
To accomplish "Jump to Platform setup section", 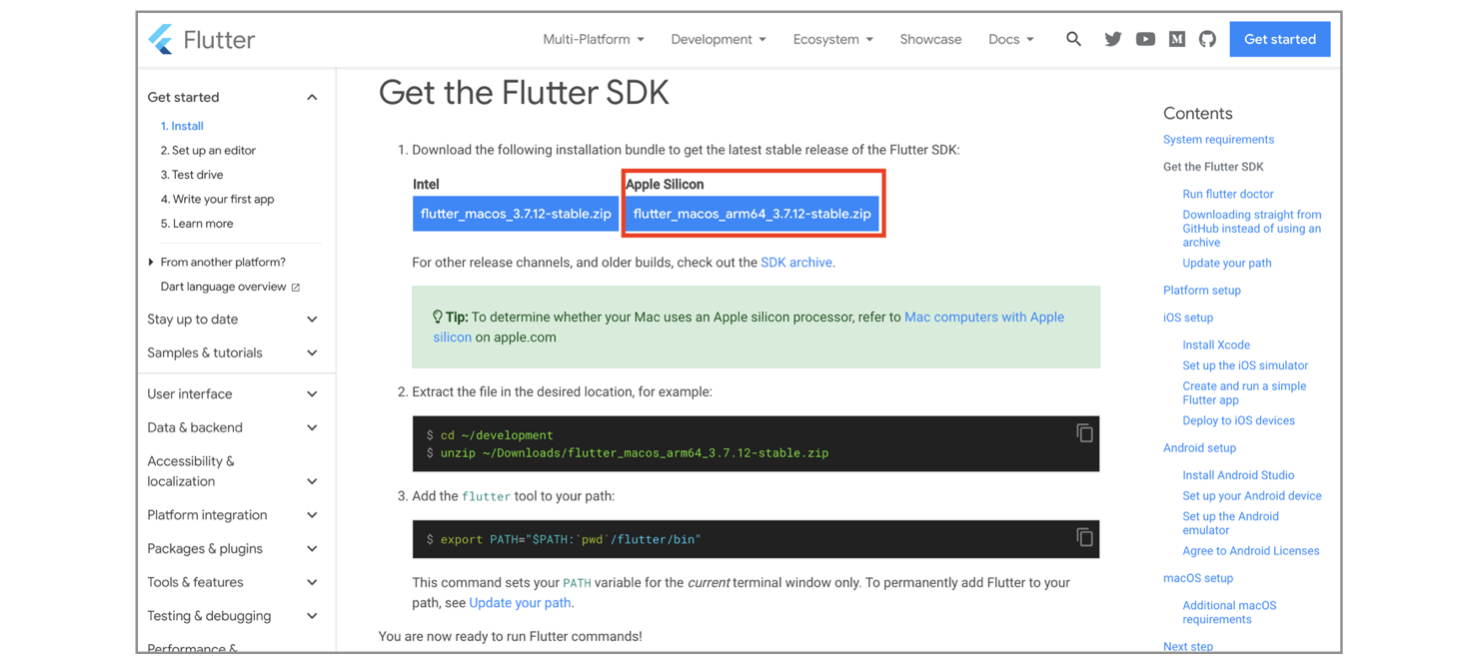I will (1202, 290).
